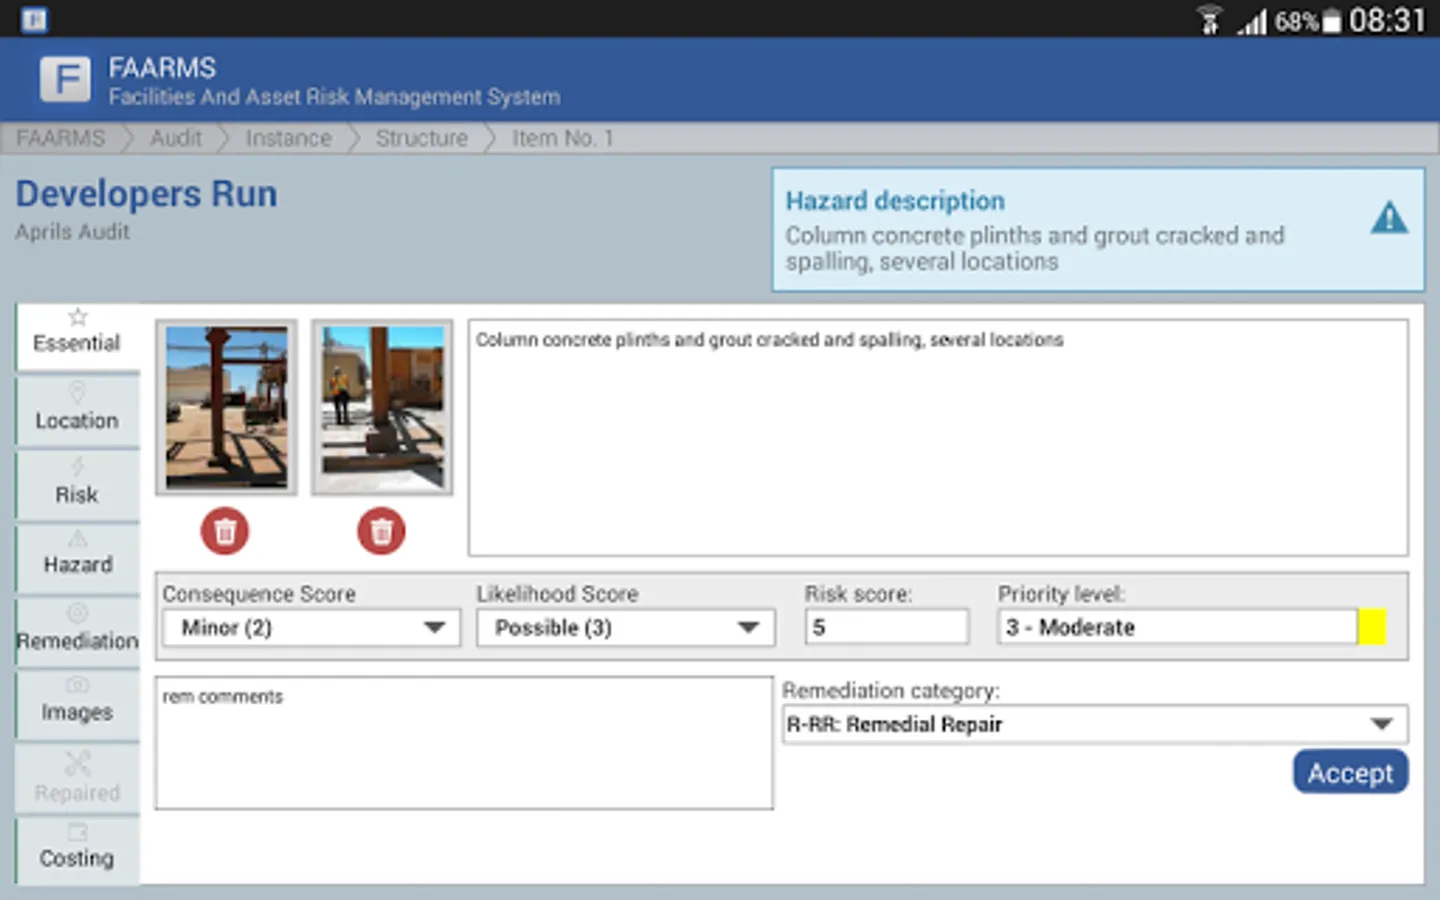Tap the Wi-Fi status bar icon

(1209, 20)
